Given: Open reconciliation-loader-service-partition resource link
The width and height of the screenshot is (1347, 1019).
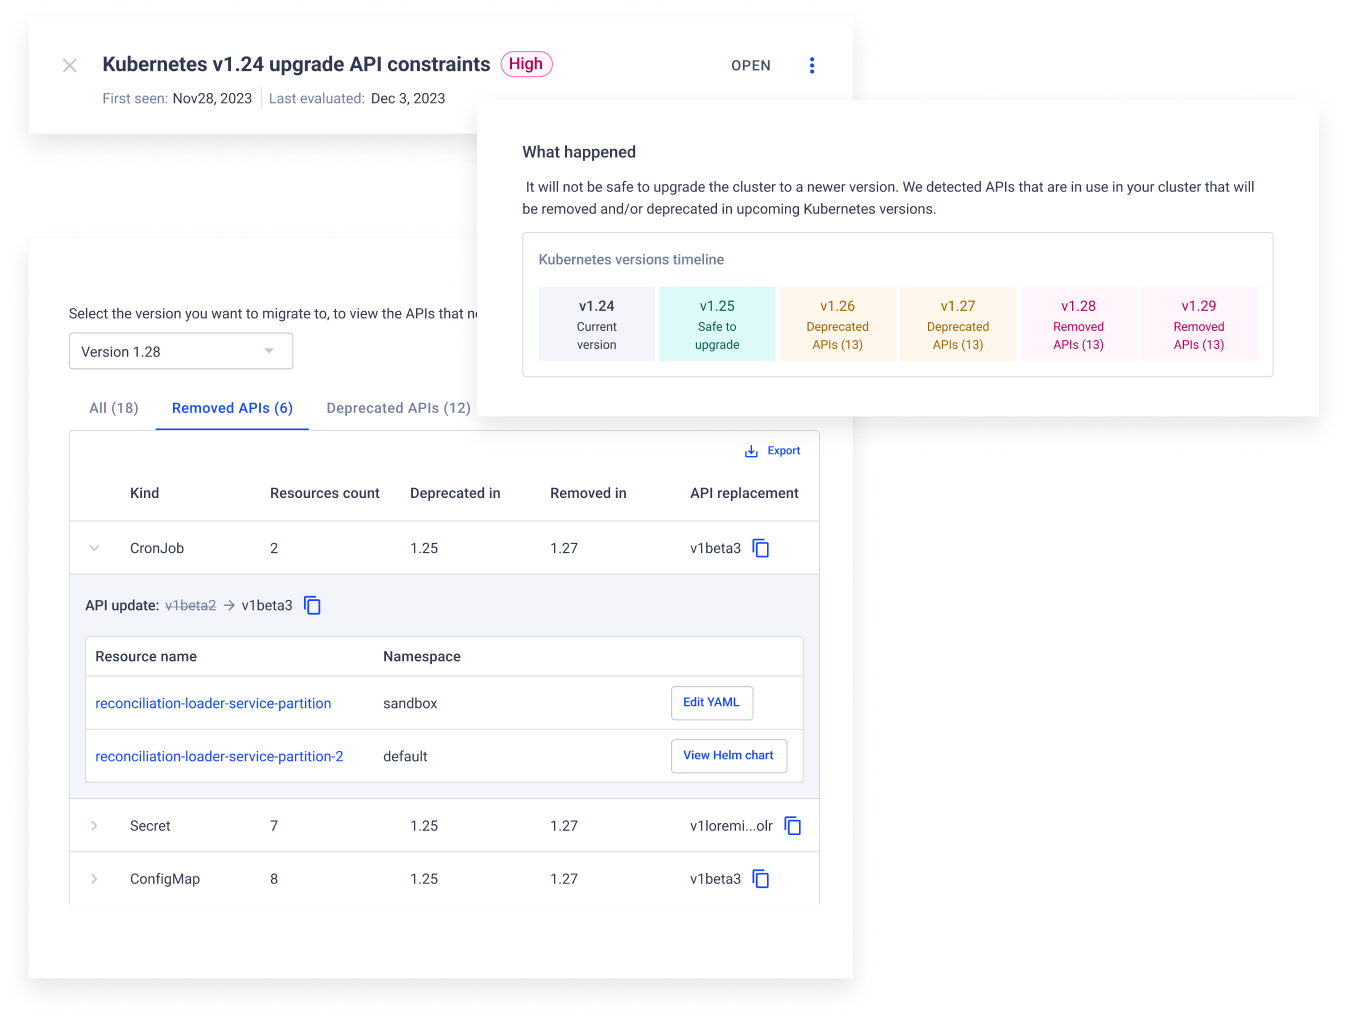Looking at the screenshot, I should click(x=213, y=703).
